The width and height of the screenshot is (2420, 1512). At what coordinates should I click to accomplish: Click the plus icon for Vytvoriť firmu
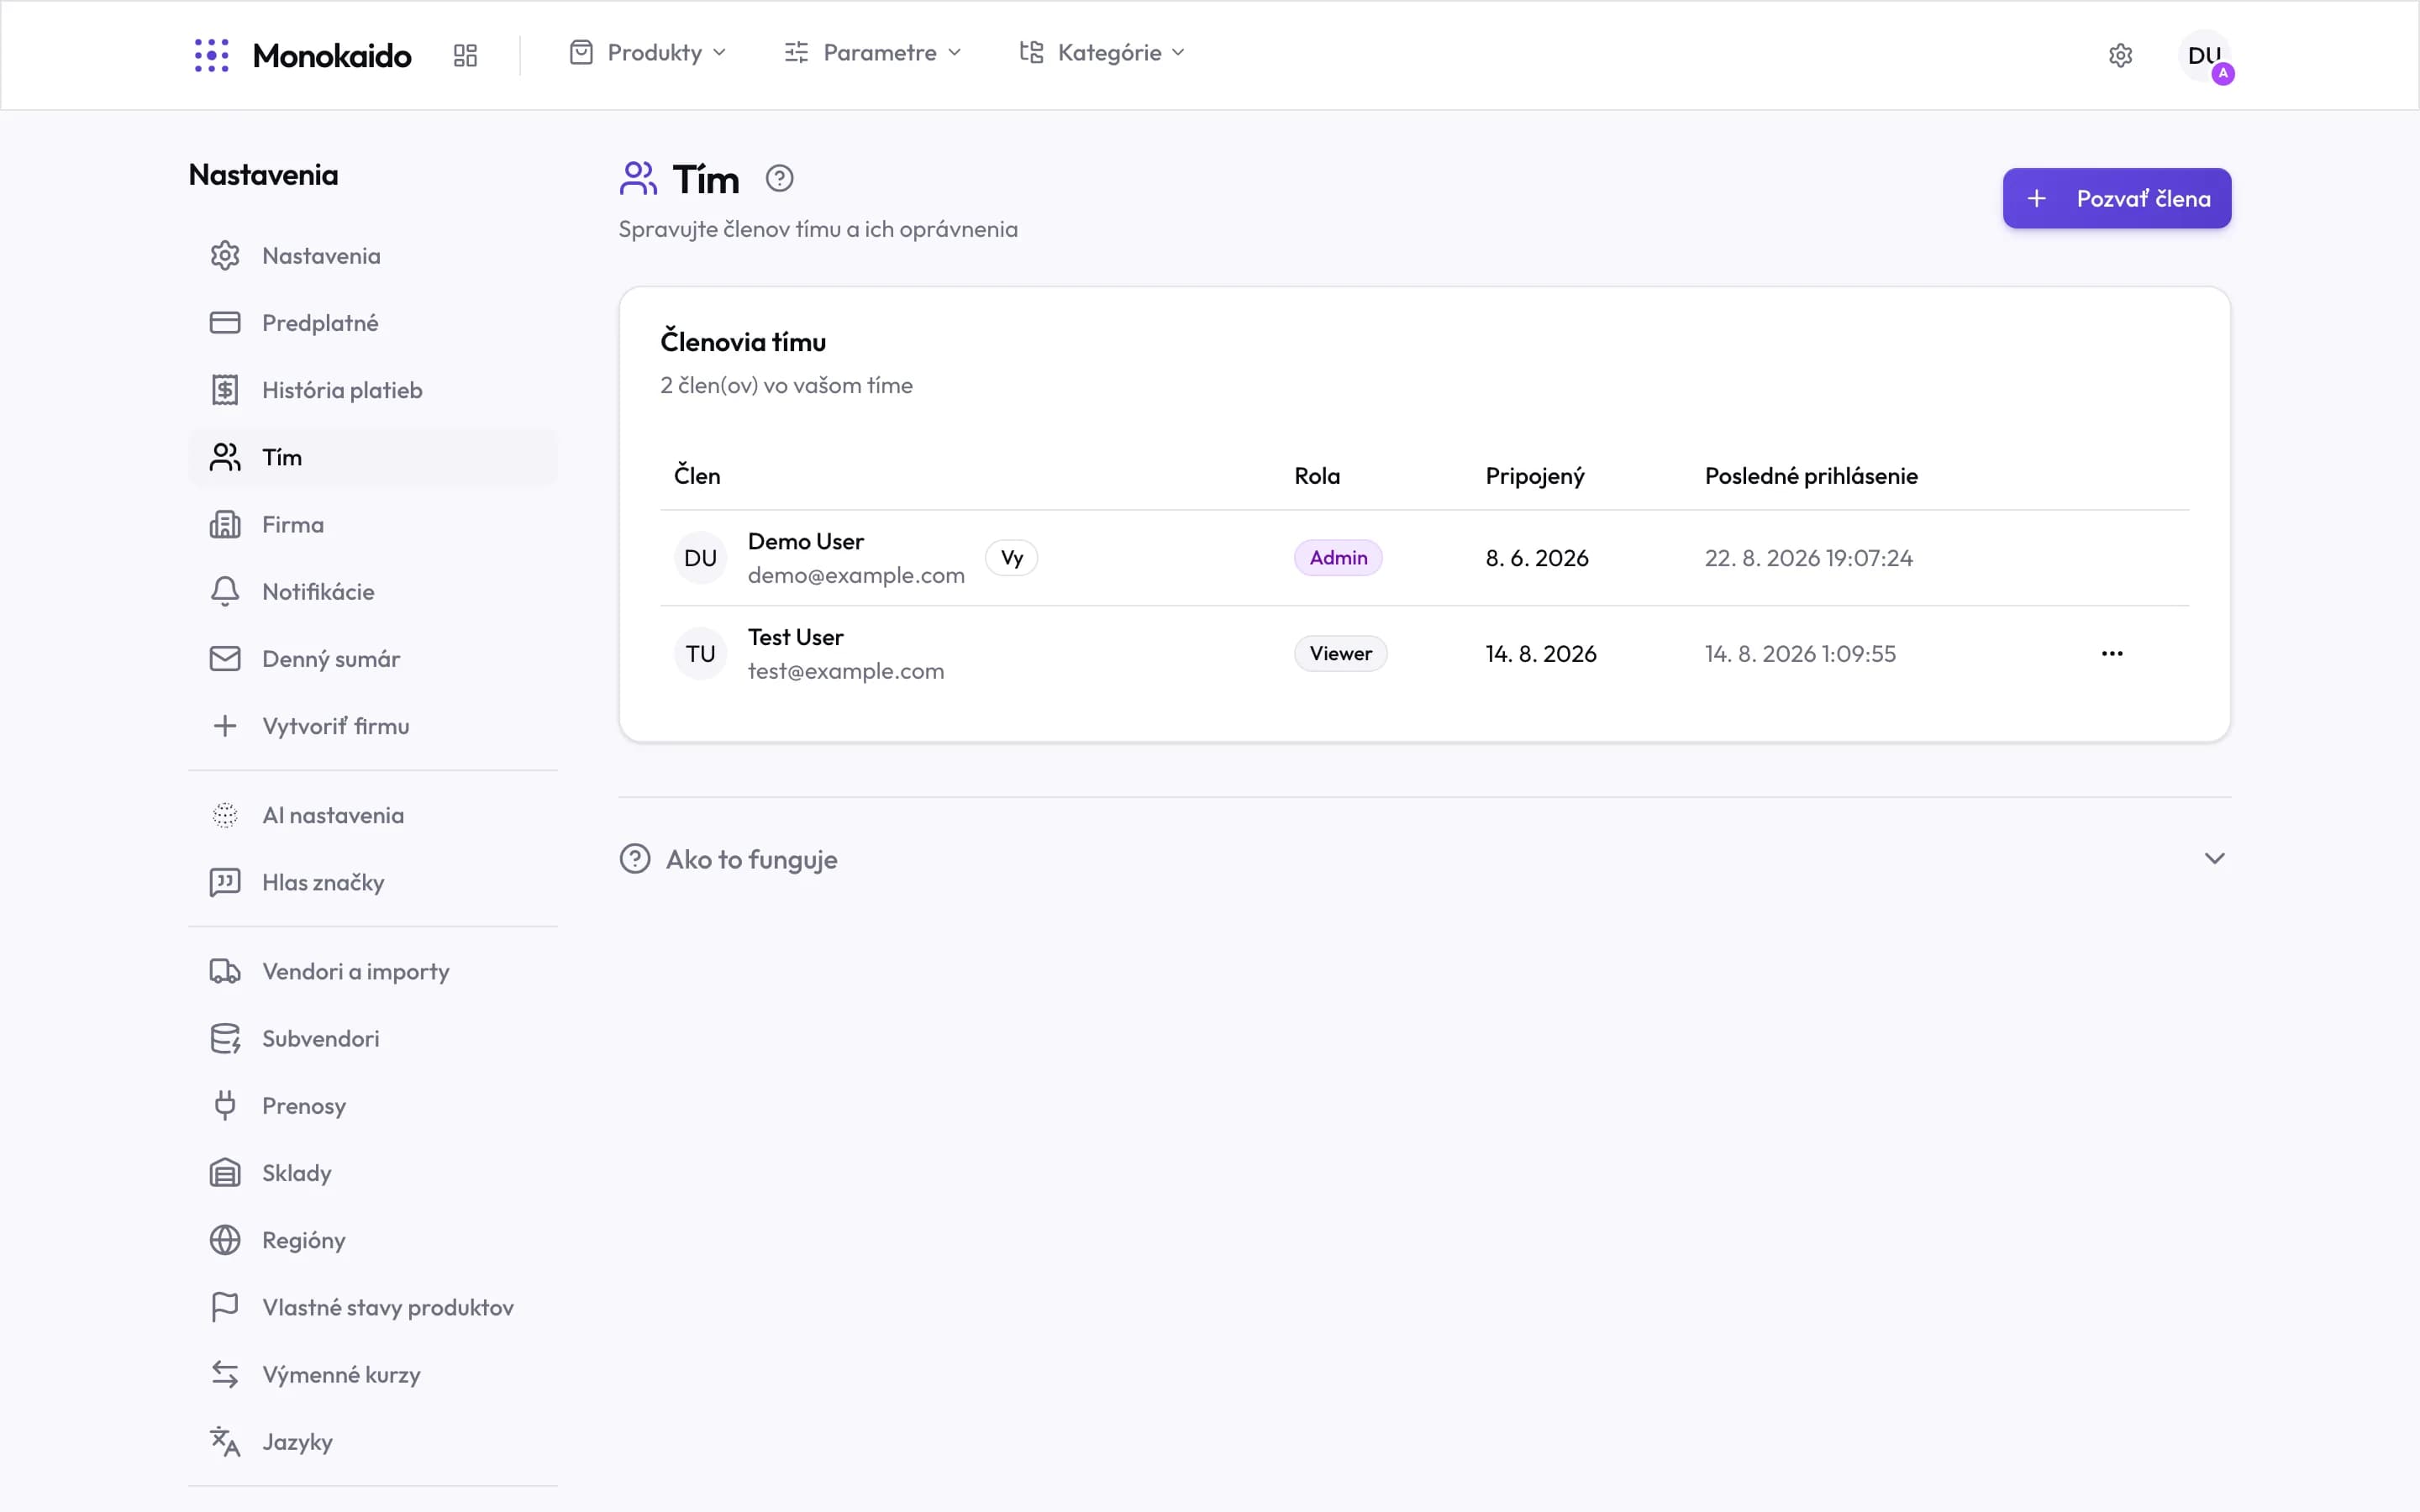tap(225, 726)
